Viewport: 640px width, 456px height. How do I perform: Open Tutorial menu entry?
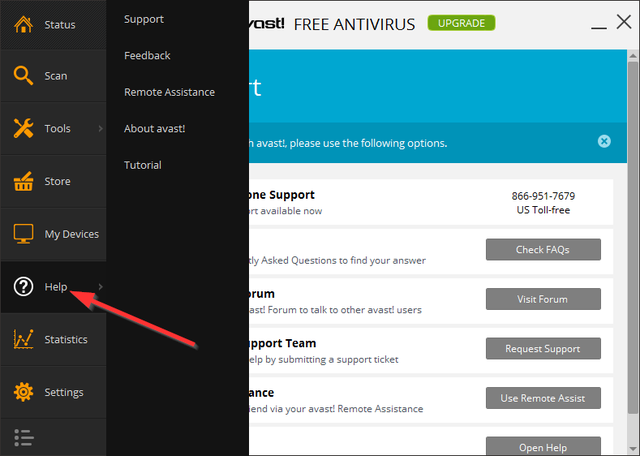(x=142, y=165)
